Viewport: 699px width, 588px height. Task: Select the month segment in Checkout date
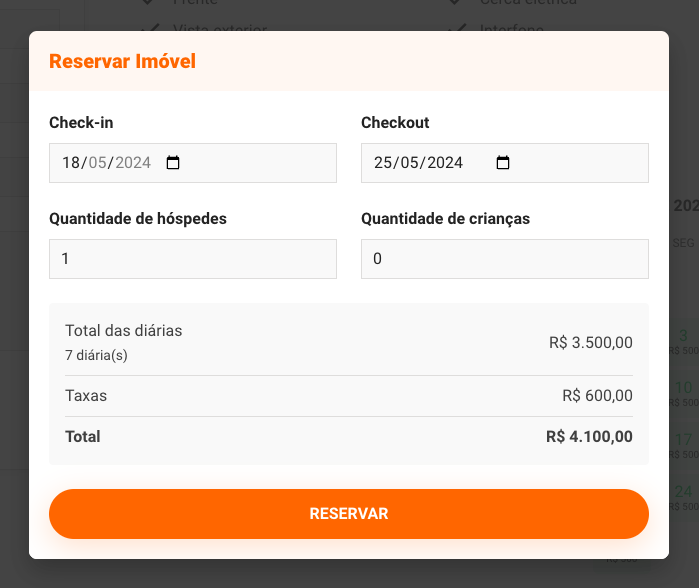point(409,163)
